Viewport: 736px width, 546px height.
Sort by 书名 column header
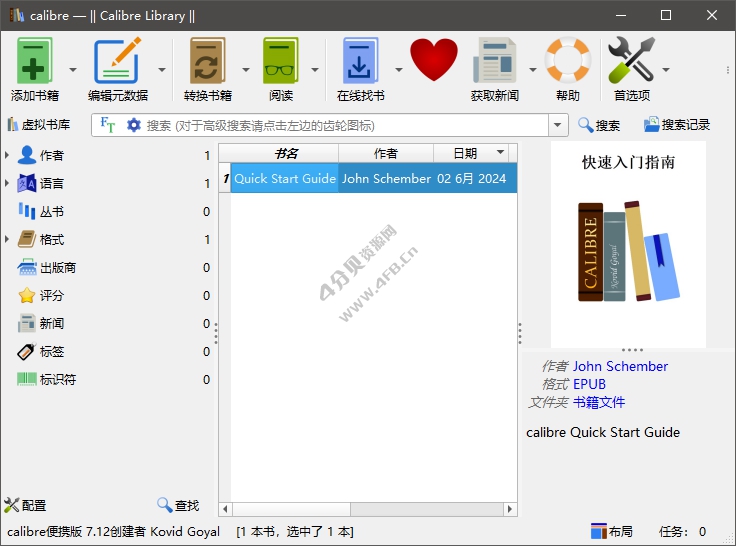pos(285,154)
